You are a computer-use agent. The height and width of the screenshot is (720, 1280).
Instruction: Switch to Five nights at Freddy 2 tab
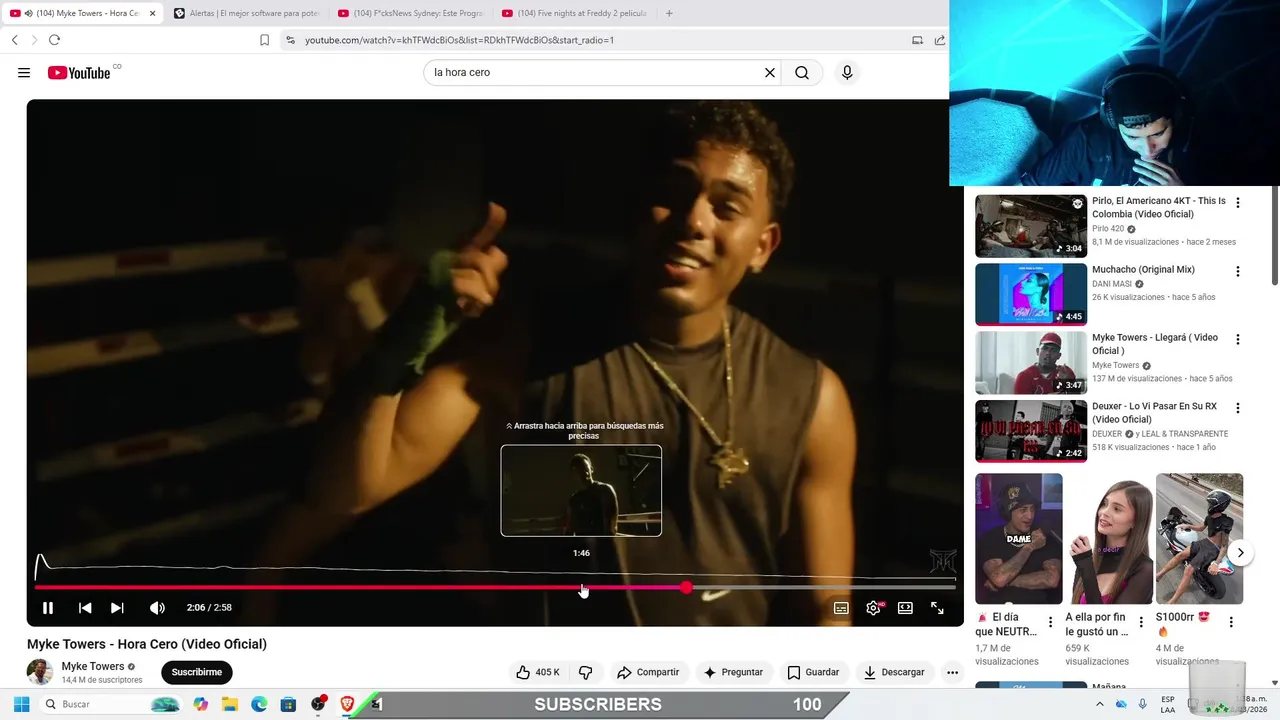pos(574,13)
